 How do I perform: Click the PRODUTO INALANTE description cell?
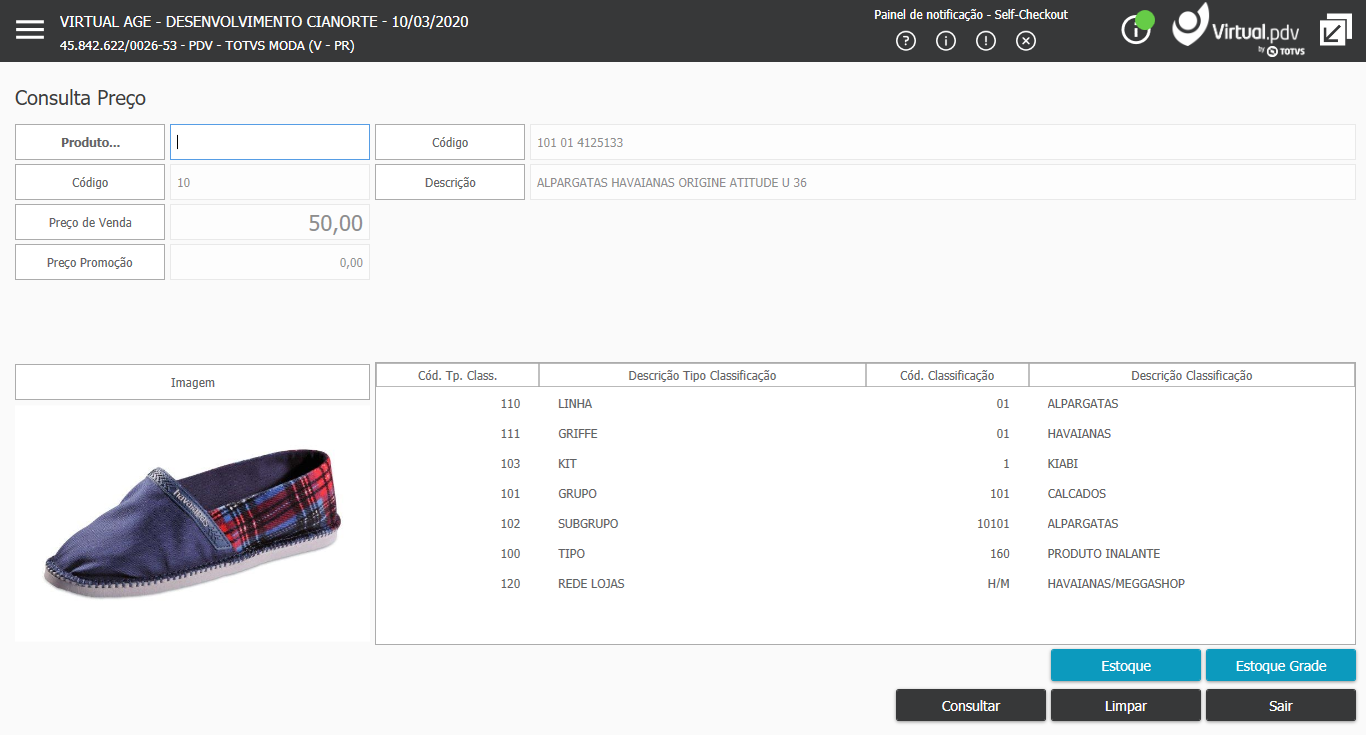pyautogui.click(x=1104, y=554)
